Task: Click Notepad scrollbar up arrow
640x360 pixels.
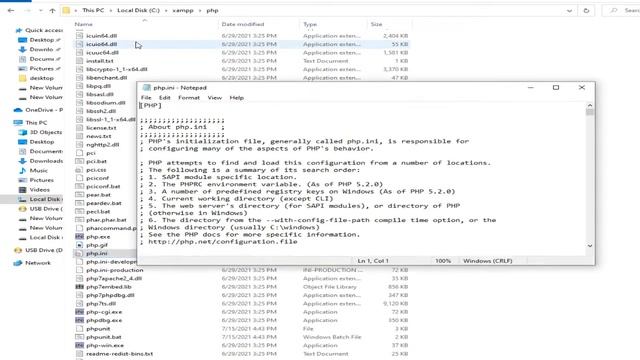Action: 590,106
